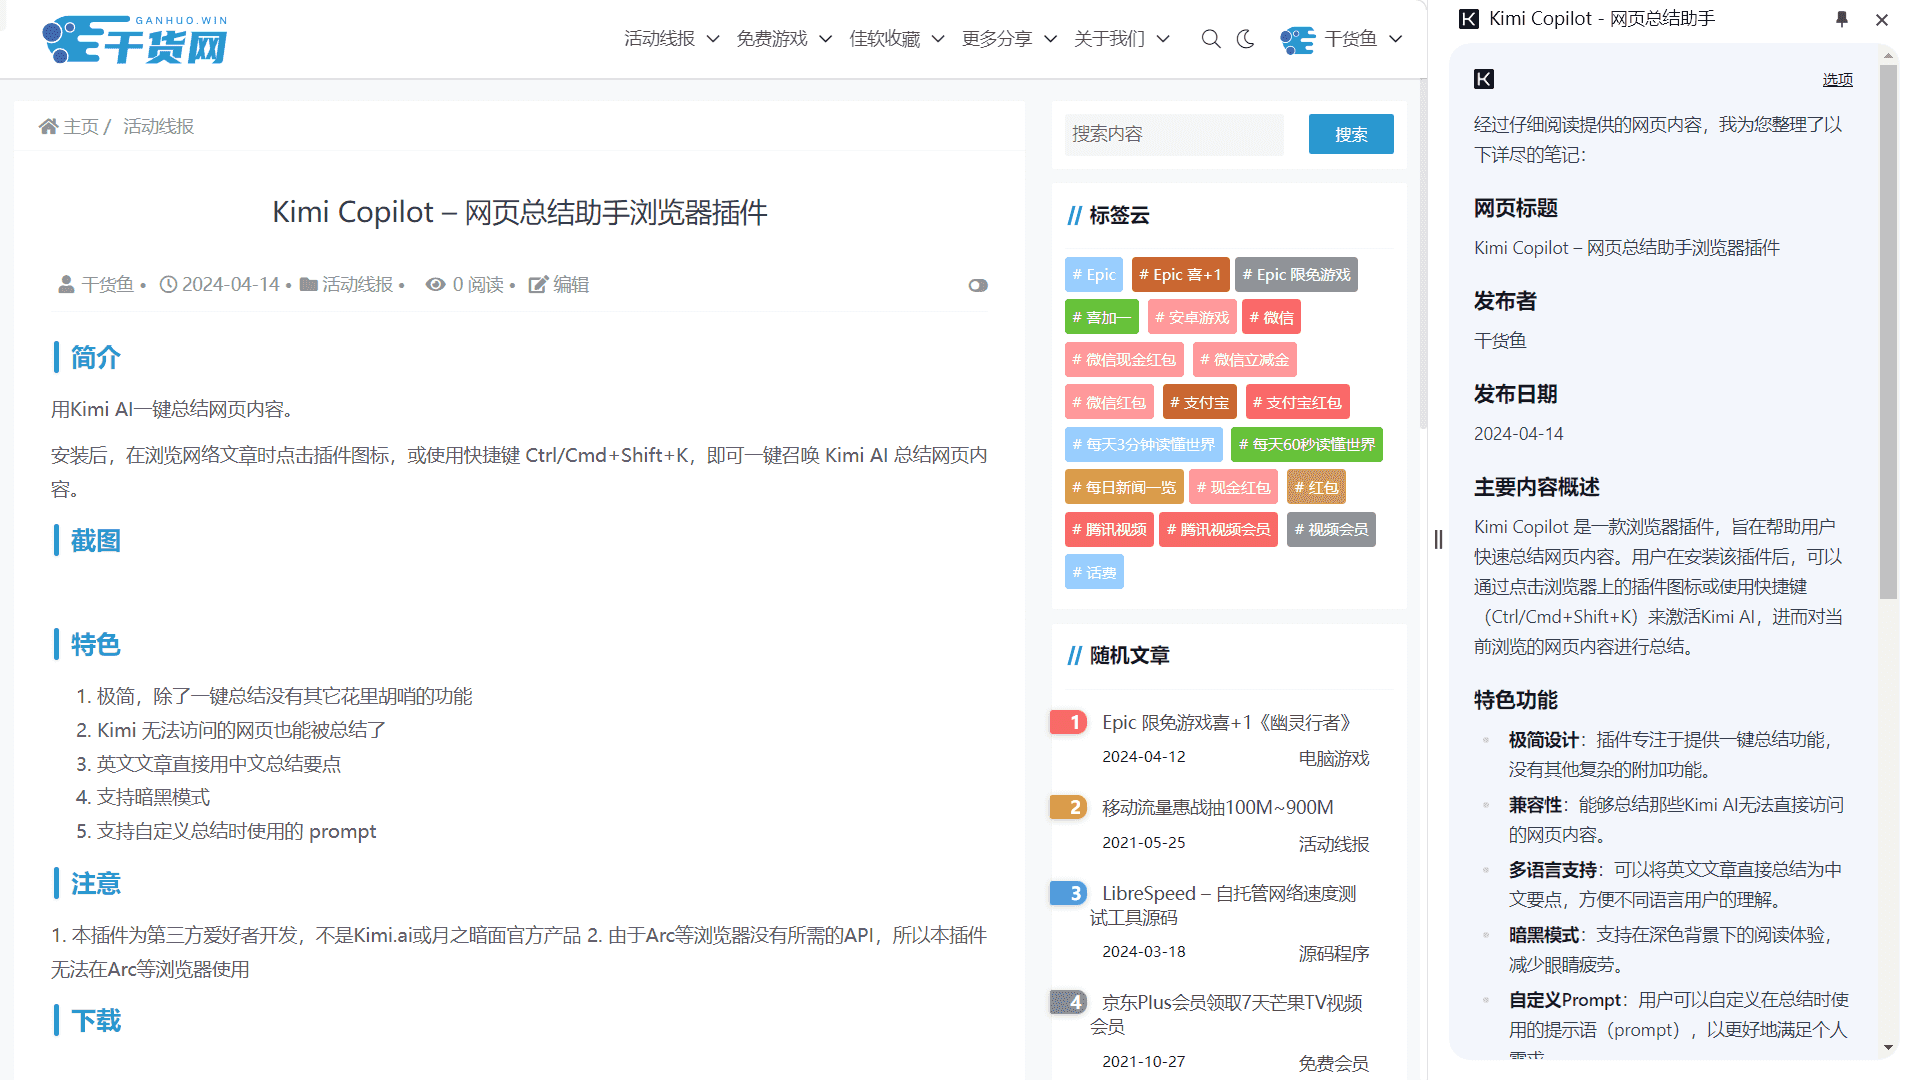Screen dimensions: 1920x1080
Task: Toggle the reading mode switch in article meta
Action: coord(978,286)
